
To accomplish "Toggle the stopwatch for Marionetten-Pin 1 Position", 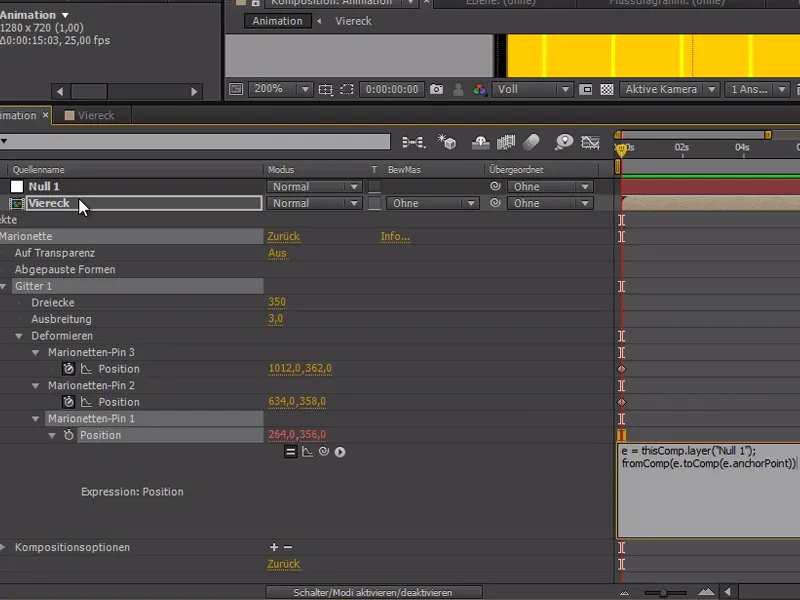I will click(69, 435).
